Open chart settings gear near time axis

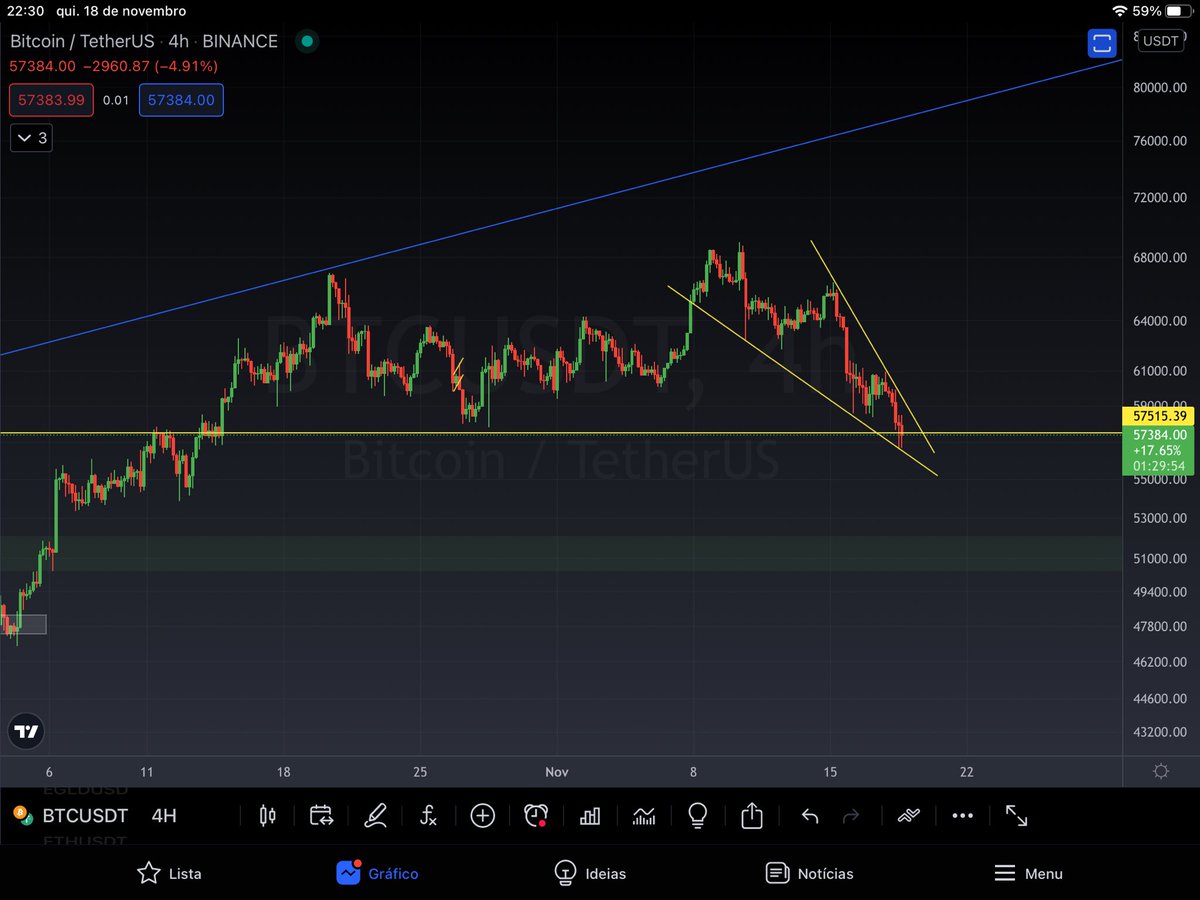(1161, 771)
